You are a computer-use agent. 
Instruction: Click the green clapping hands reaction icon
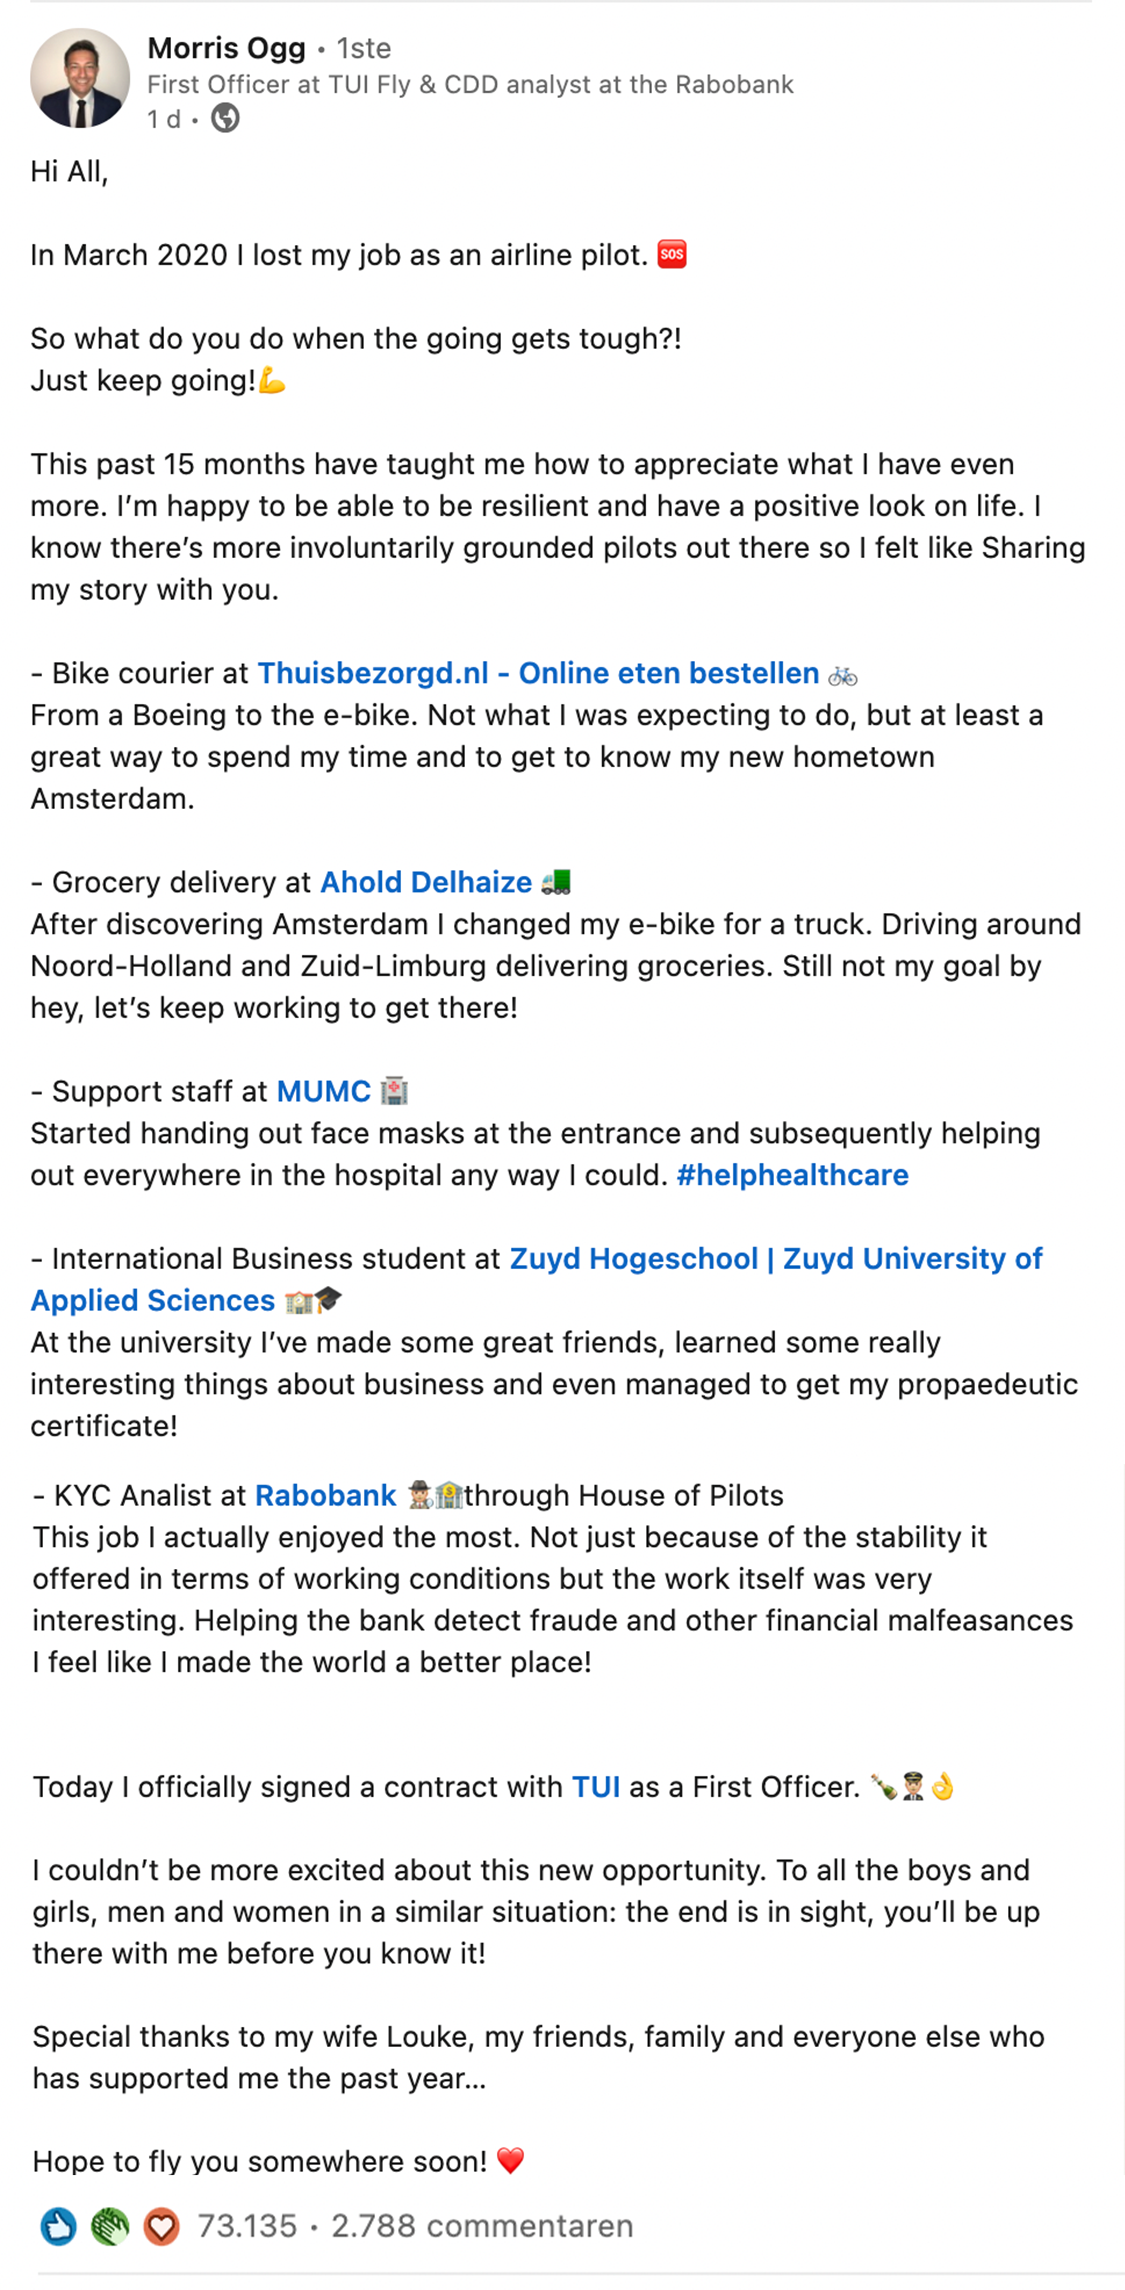pyautogui.click(x=110, y=2227)
